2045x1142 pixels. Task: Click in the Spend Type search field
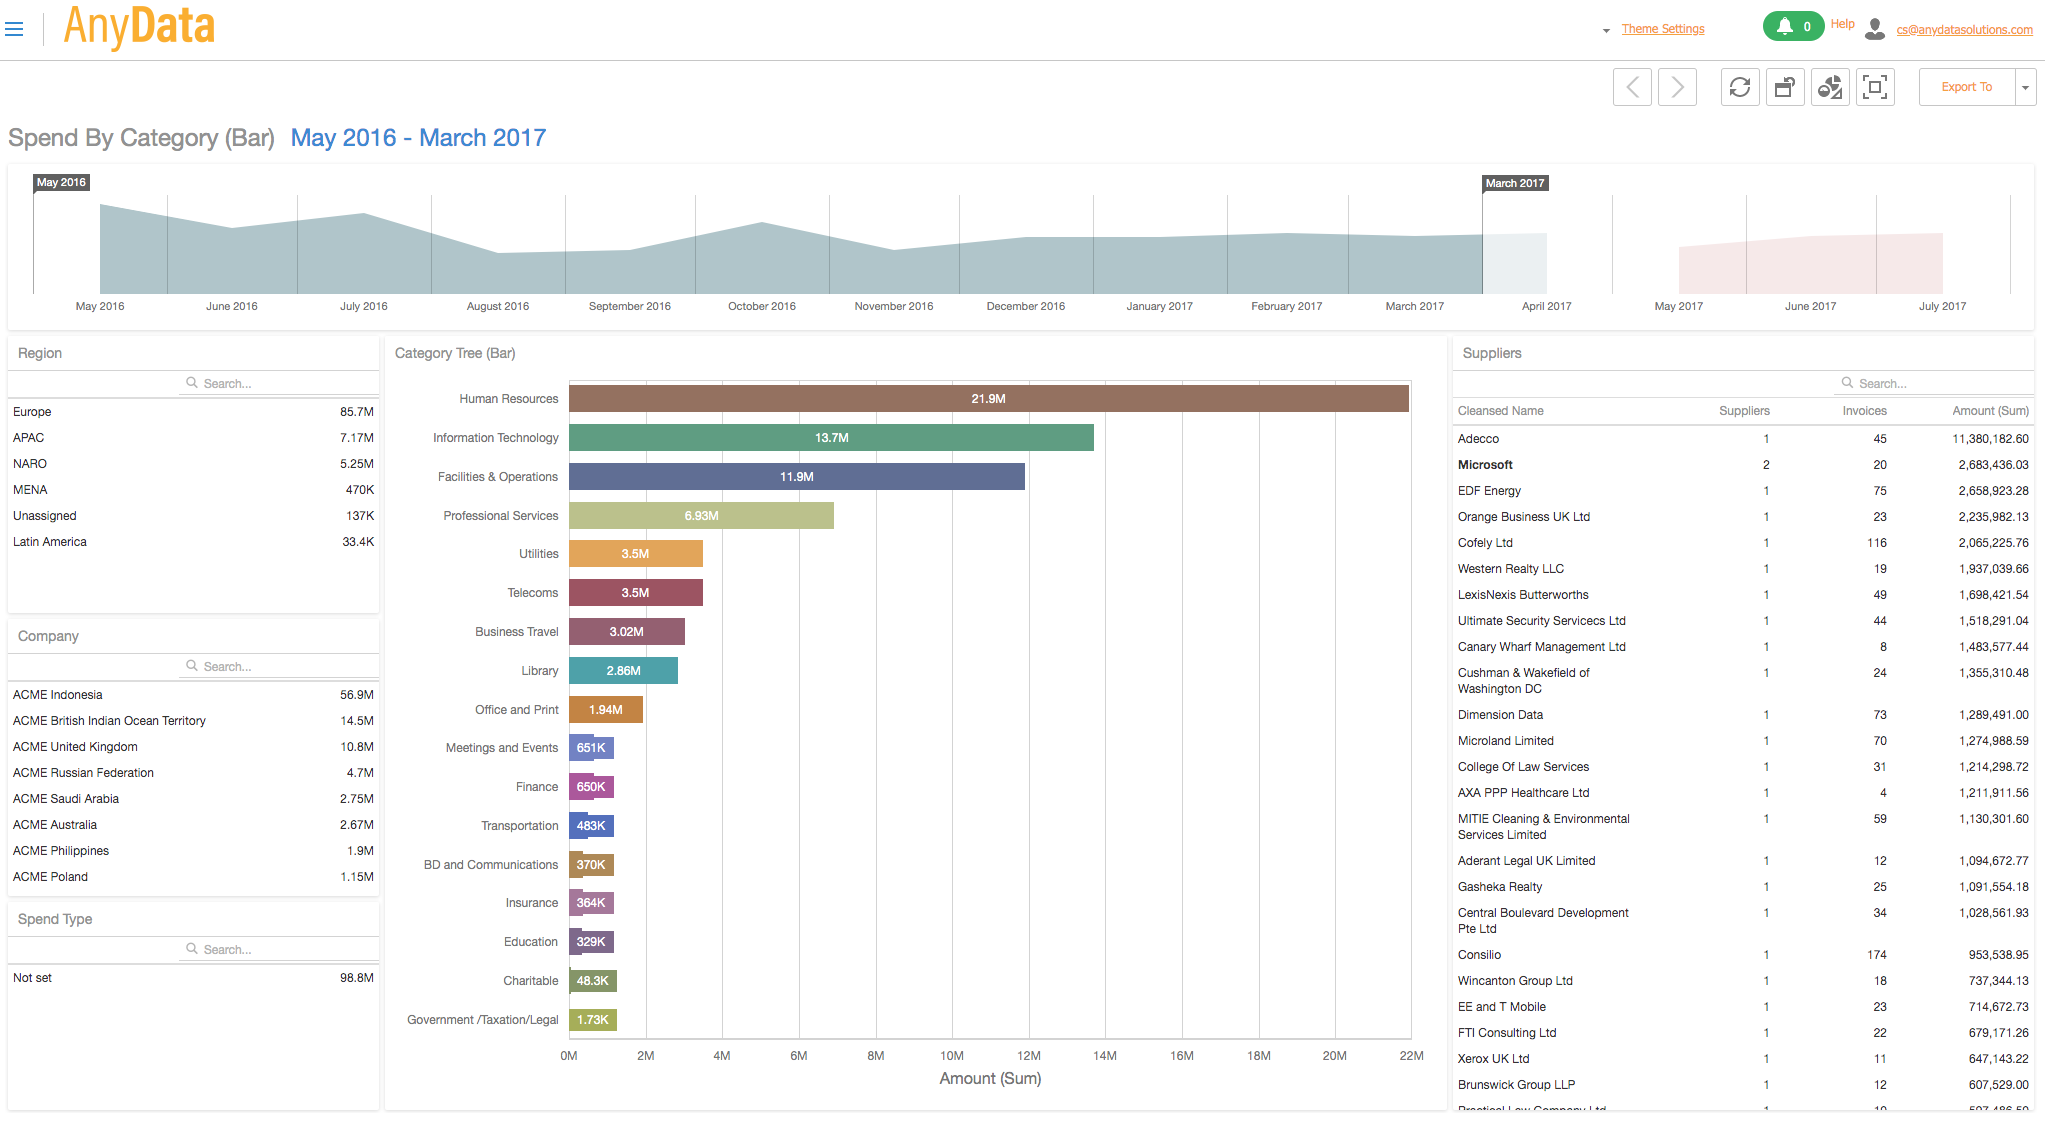(x=279, y=949)
